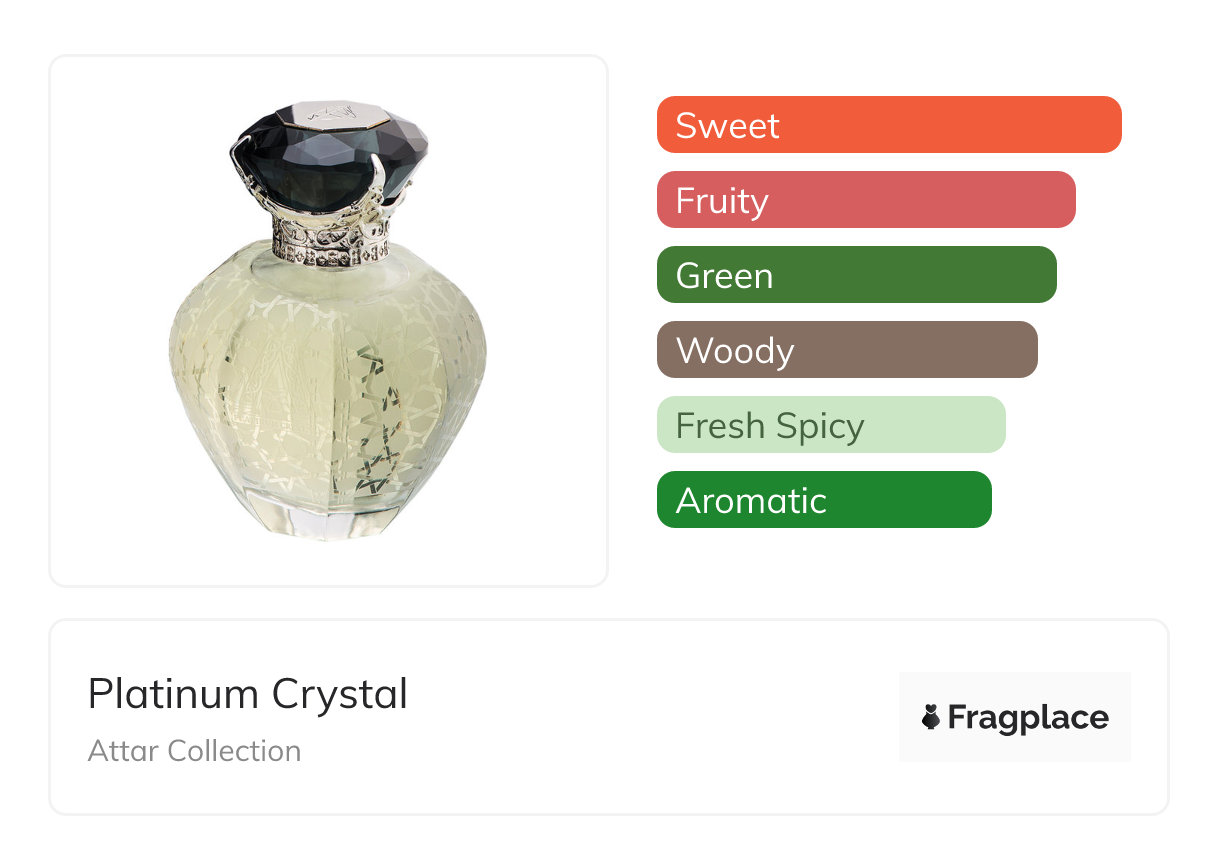This screenshot has width=1218, height=864.
Task: Click the "Fresh Spicy" label text
Action: point(770,426)
